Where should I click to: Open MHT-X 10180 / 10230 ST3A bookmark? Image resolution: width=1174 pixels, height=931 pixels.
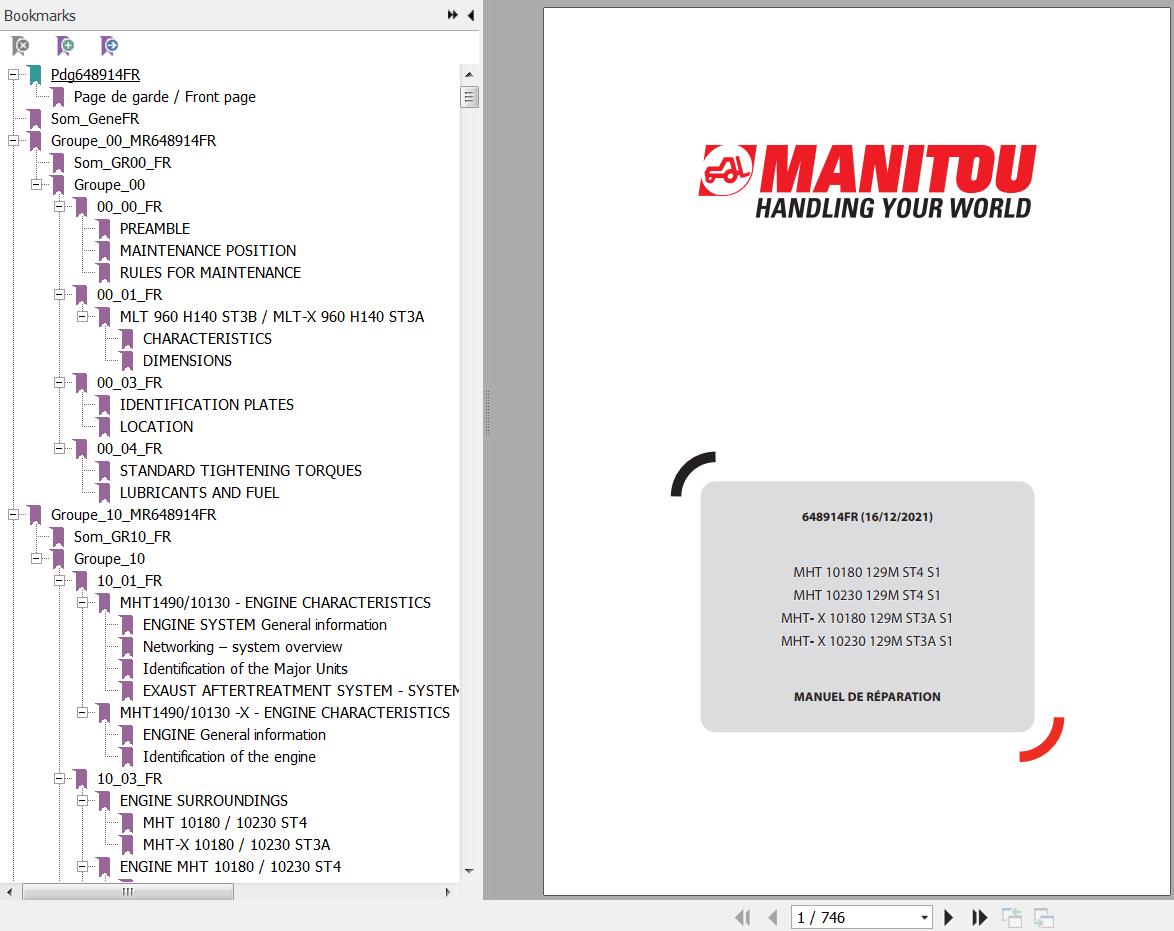(x=237, y=845)
